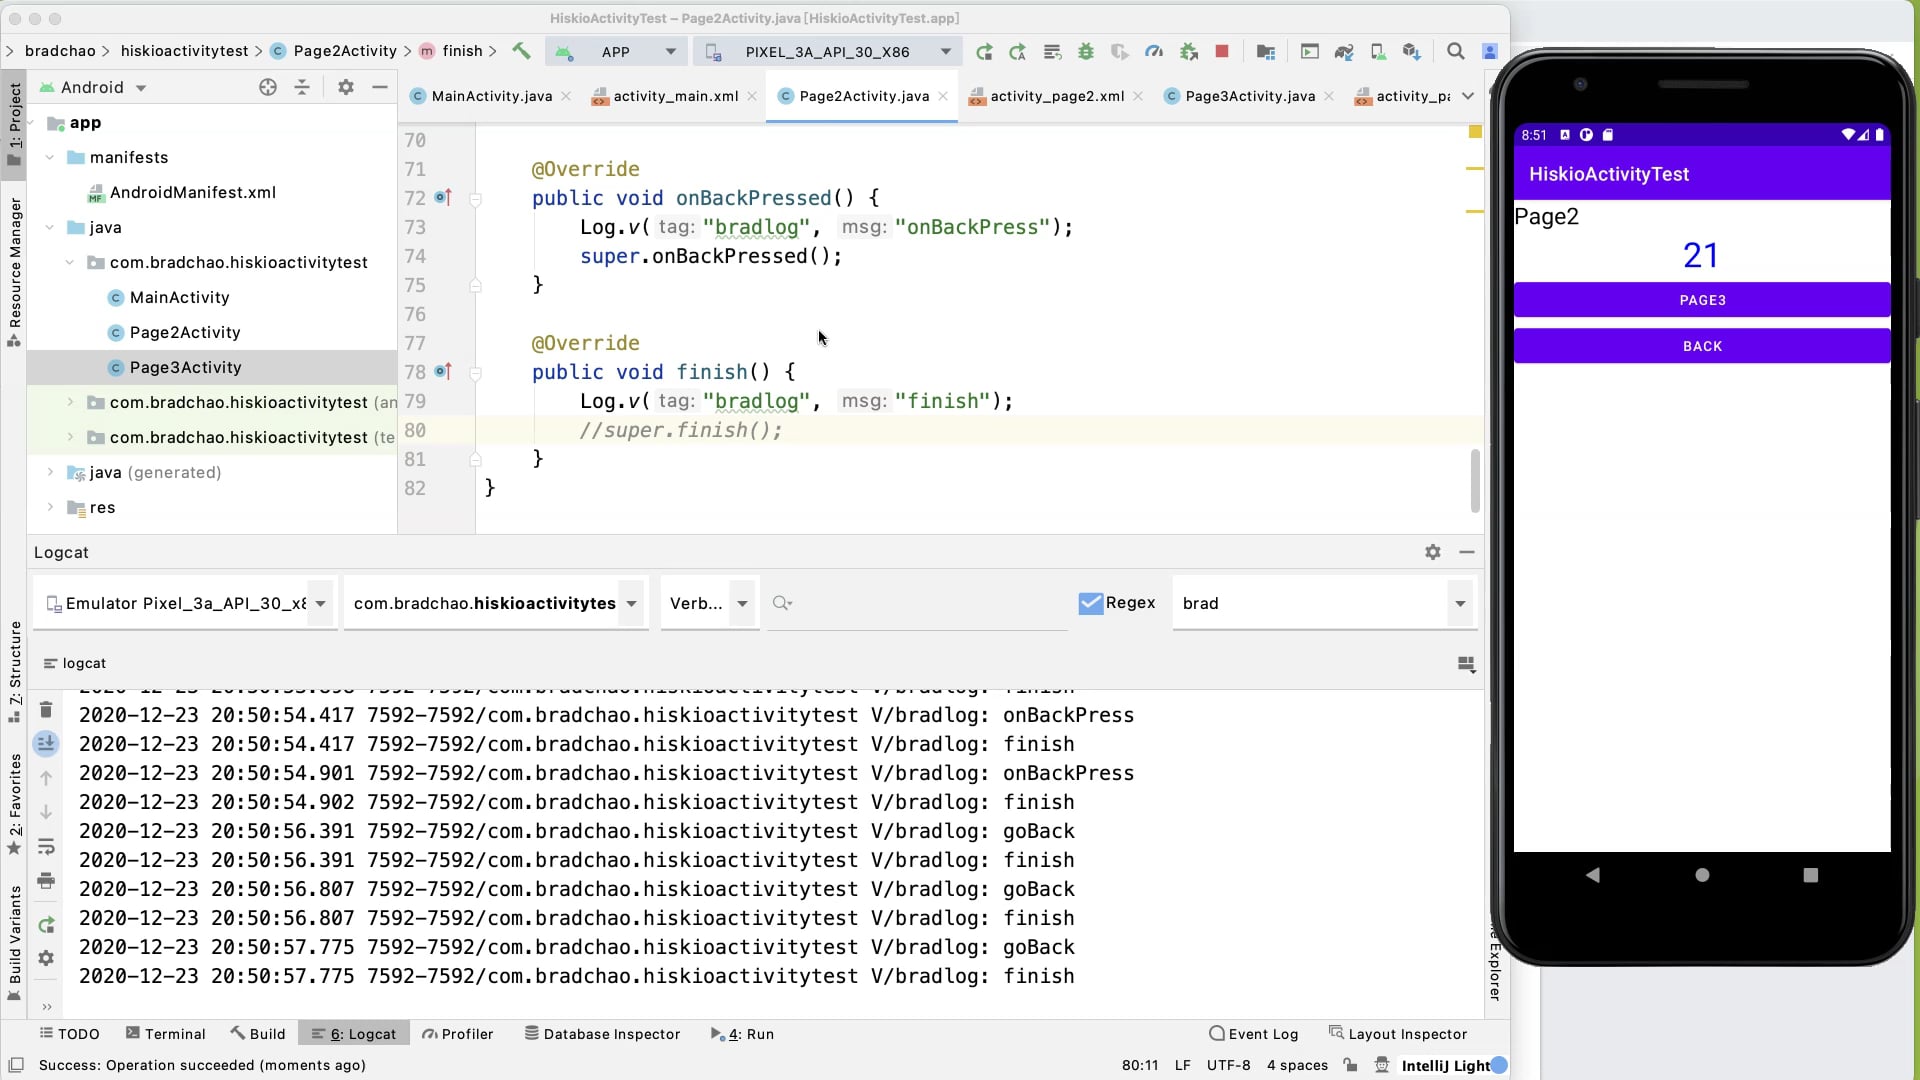
Task: Toggle Scroll to End in logcat
Action: click(x=46, y=743)
